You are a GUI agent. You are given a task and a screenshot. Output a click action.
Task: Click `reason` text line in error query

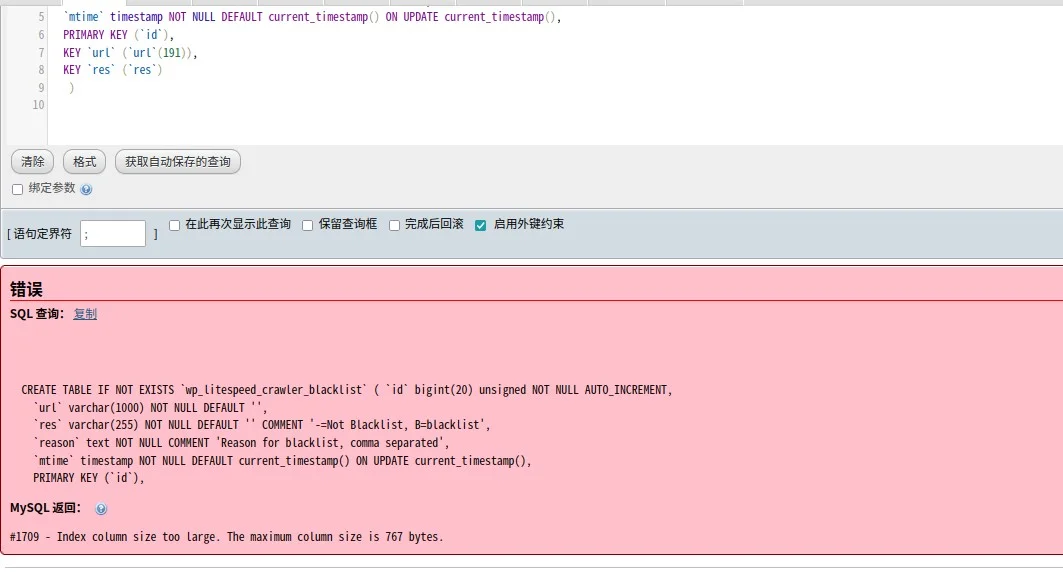(x=241, y=443)
